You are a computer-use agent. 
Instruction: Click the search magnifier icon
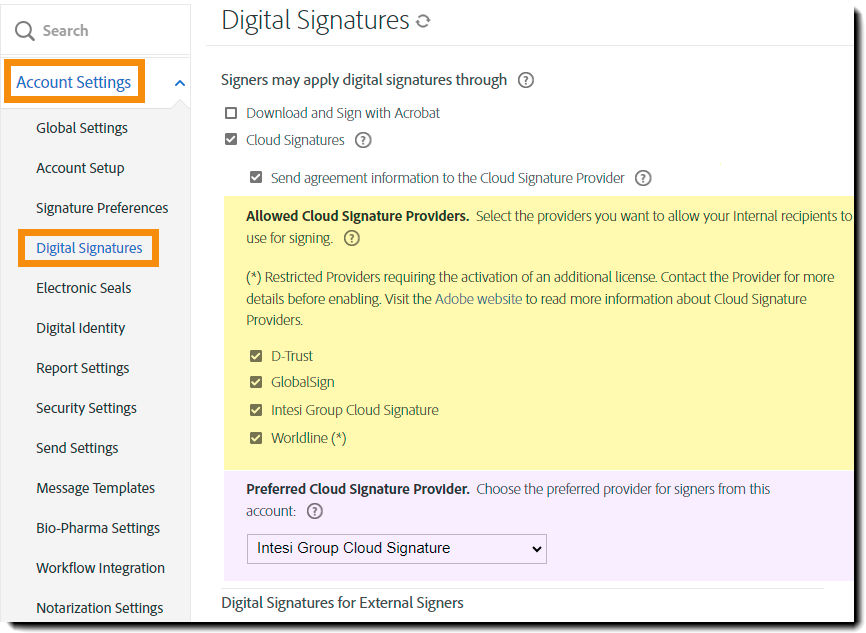pyautogui.click(x=24, y=30)
